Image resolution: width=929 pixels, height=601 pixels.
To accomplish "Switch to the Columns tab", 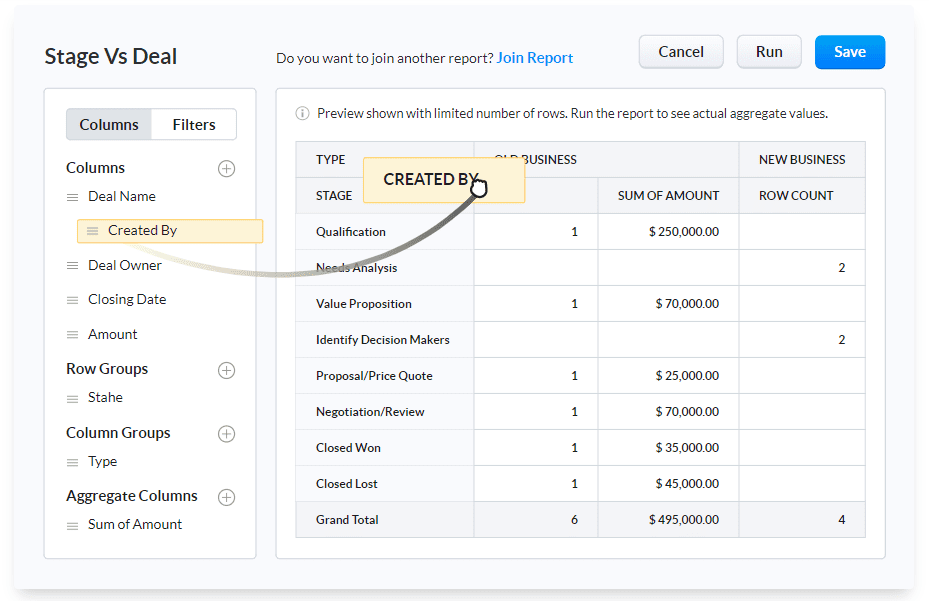I will (x=109, y=124).
